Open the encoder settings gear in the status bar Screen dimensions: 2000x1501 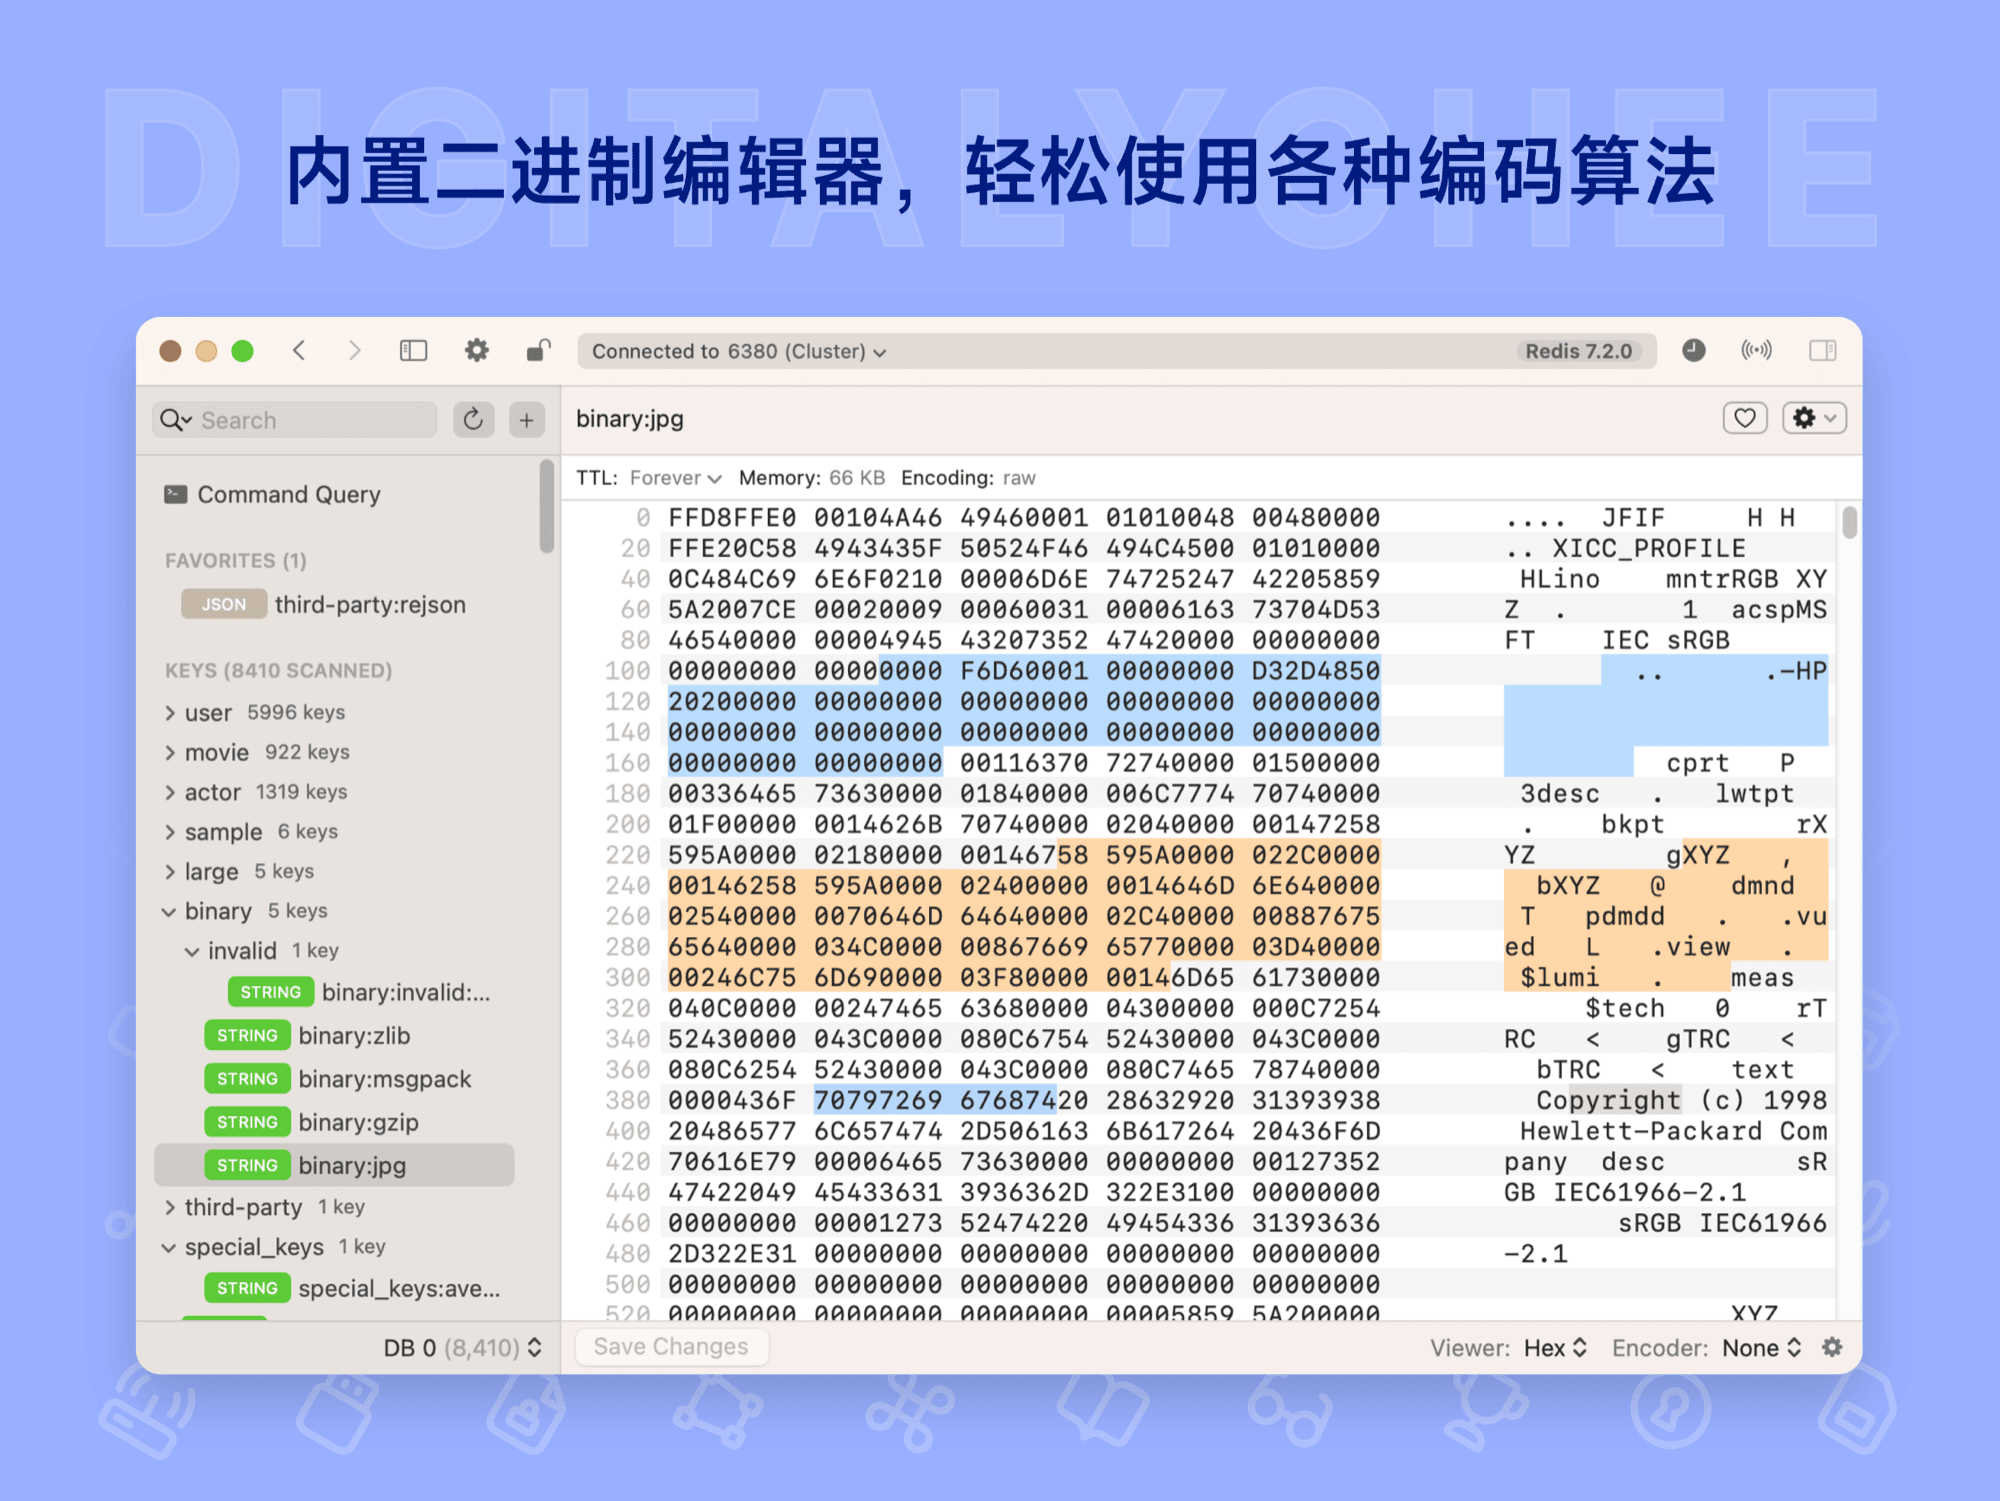(x=1833, y=1347)
